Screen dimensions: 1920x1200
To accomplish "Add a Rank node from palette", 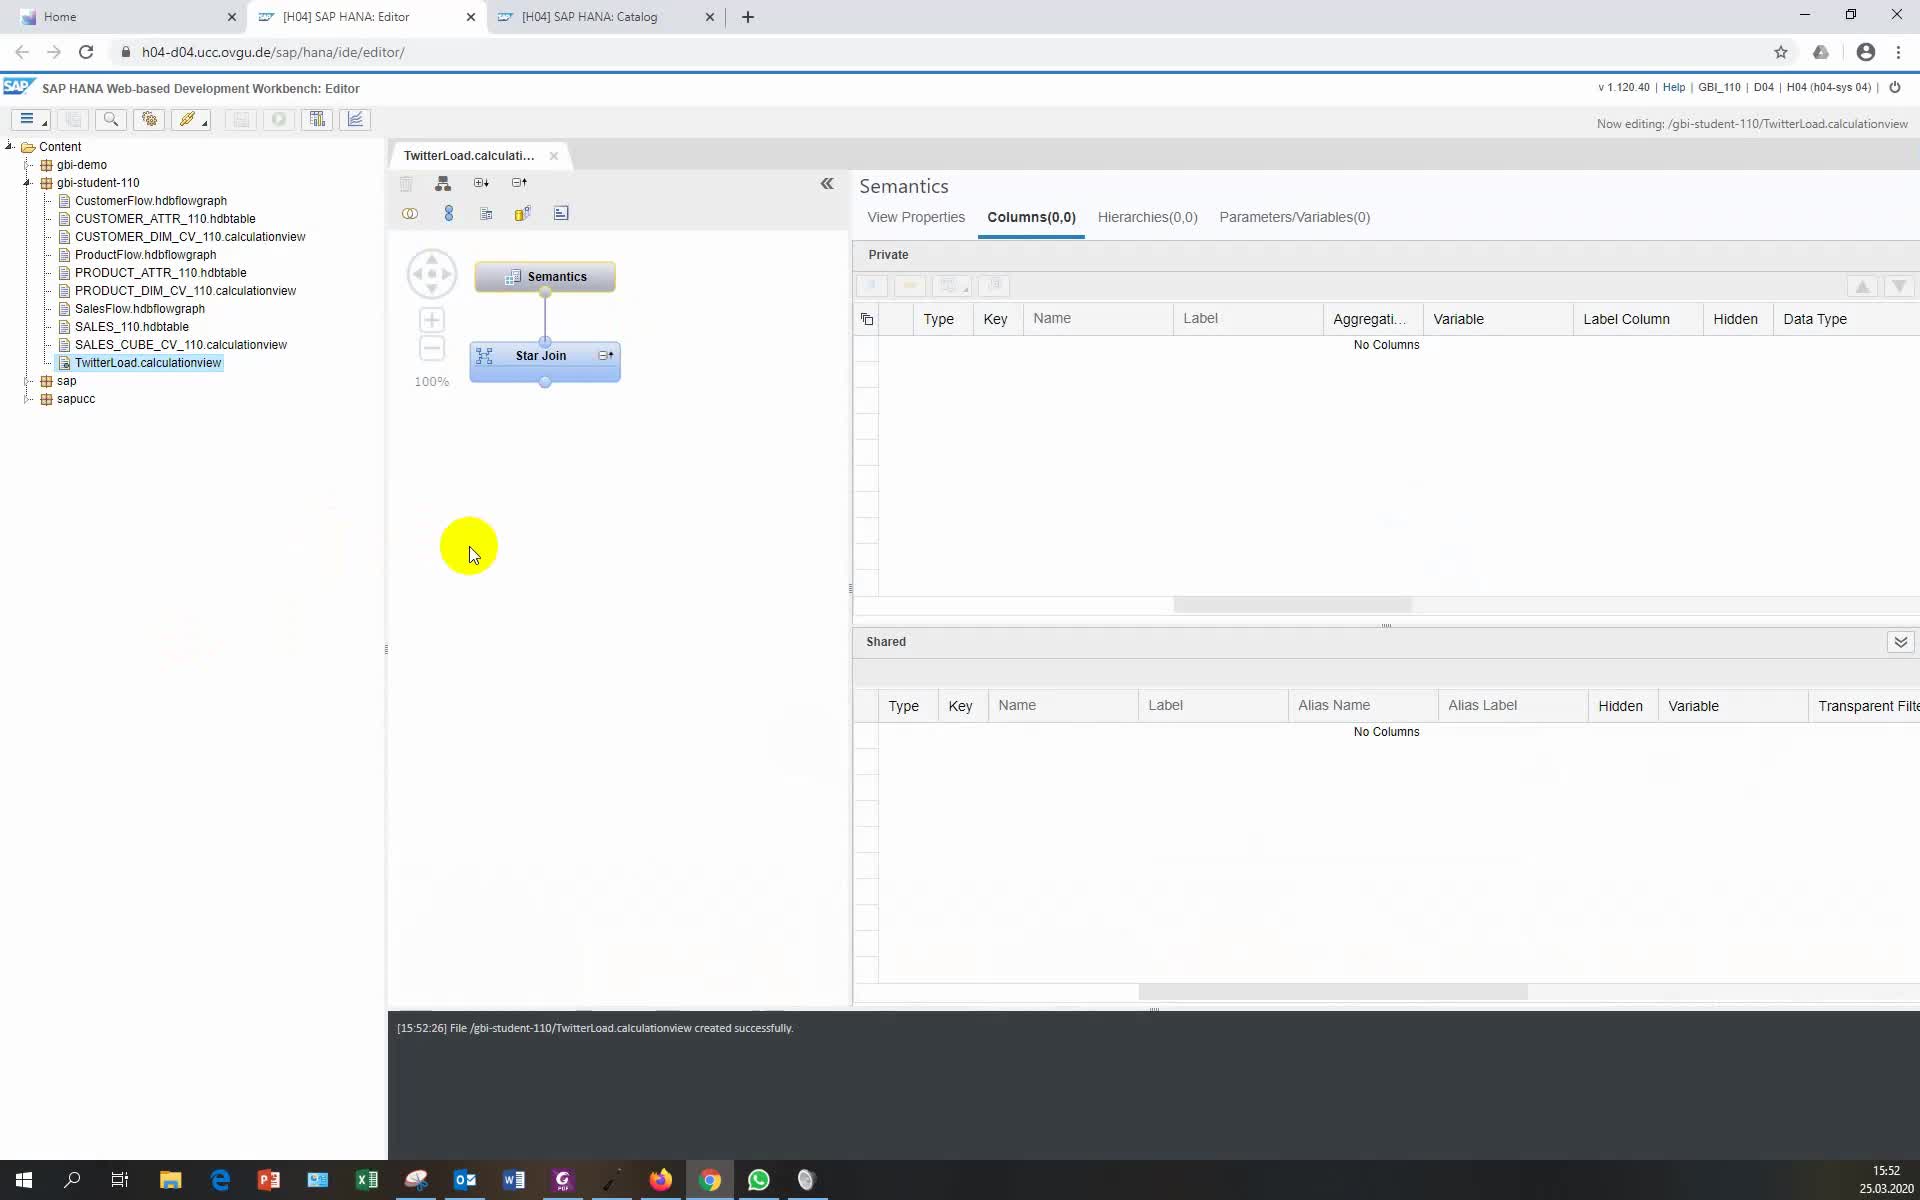I will click(561, 214).
